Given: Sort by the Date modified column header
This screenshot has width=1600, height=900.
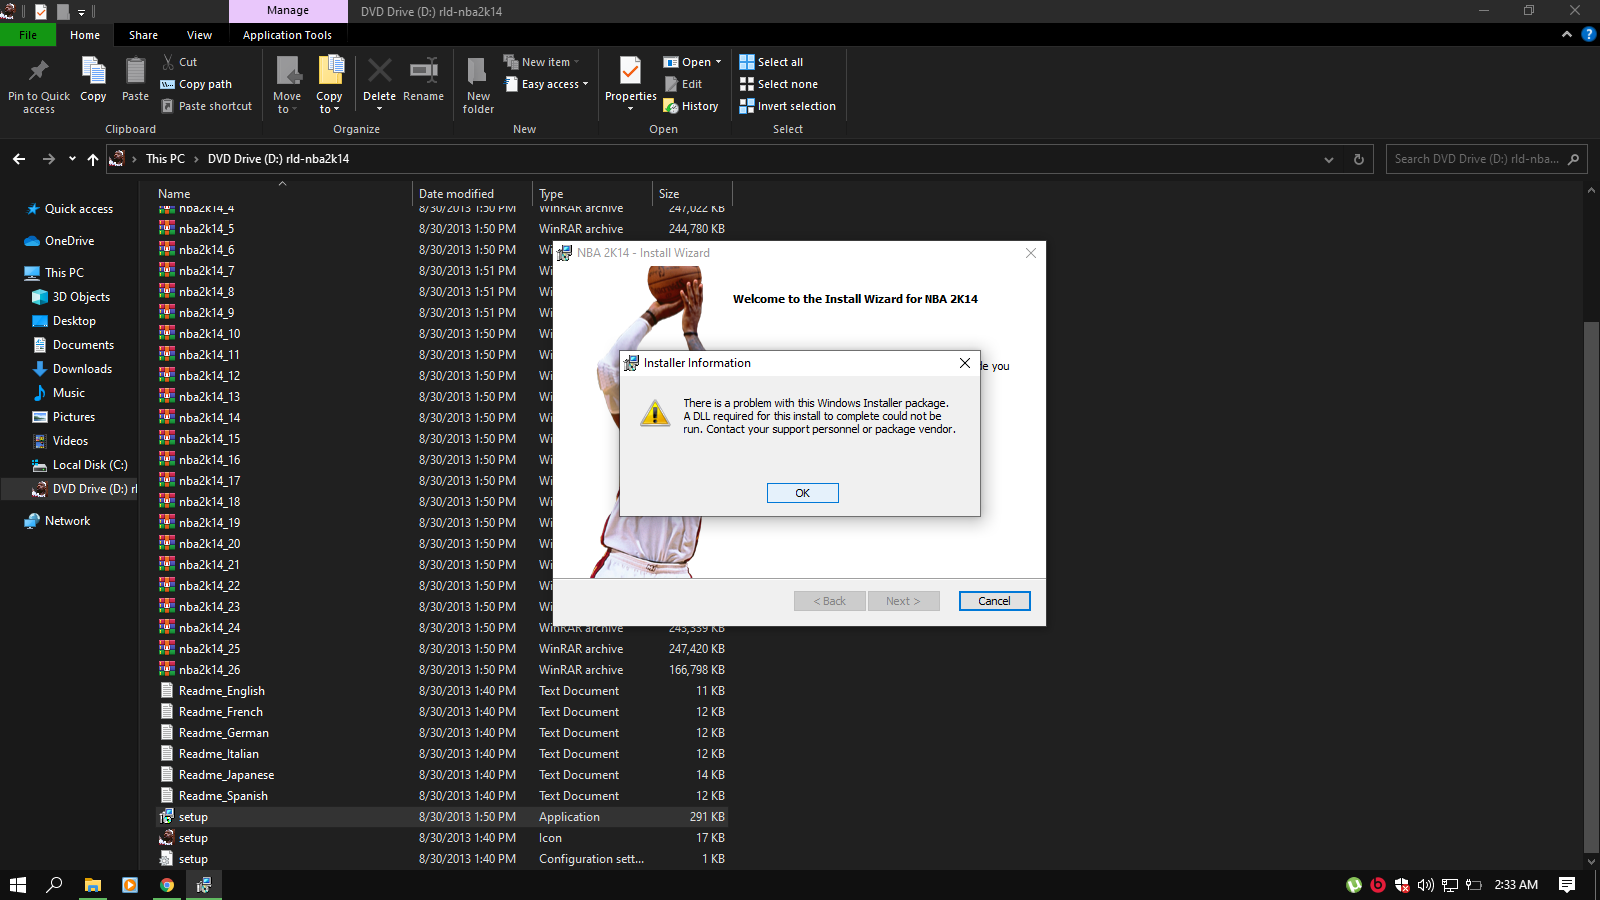Looking at the screenshot, I should (x=472, y=194).
